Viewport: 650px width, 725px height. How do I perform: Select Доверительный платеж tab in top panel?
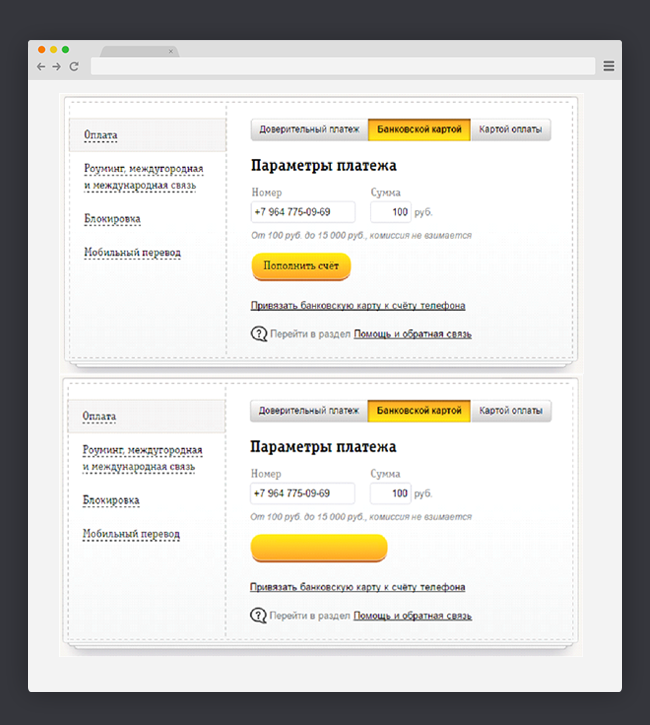point(309,129)
